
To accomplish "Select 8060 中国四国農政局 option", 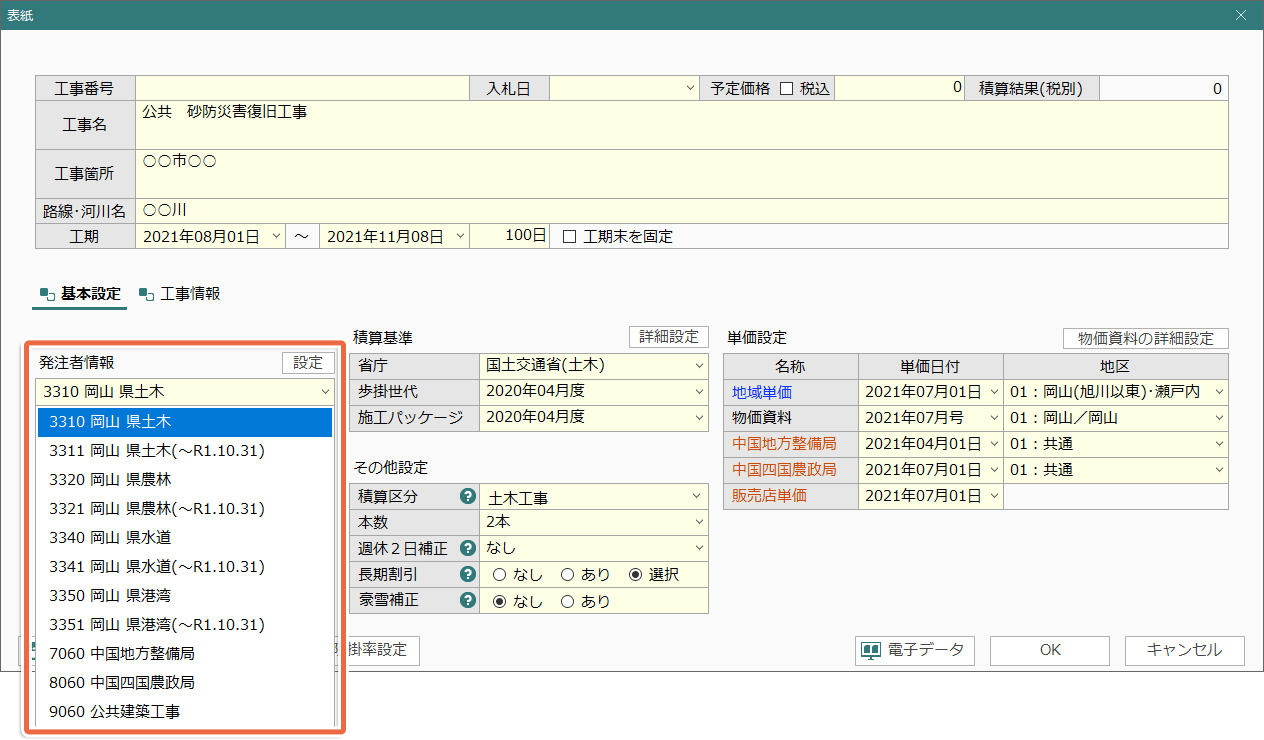I will [185, 683].
